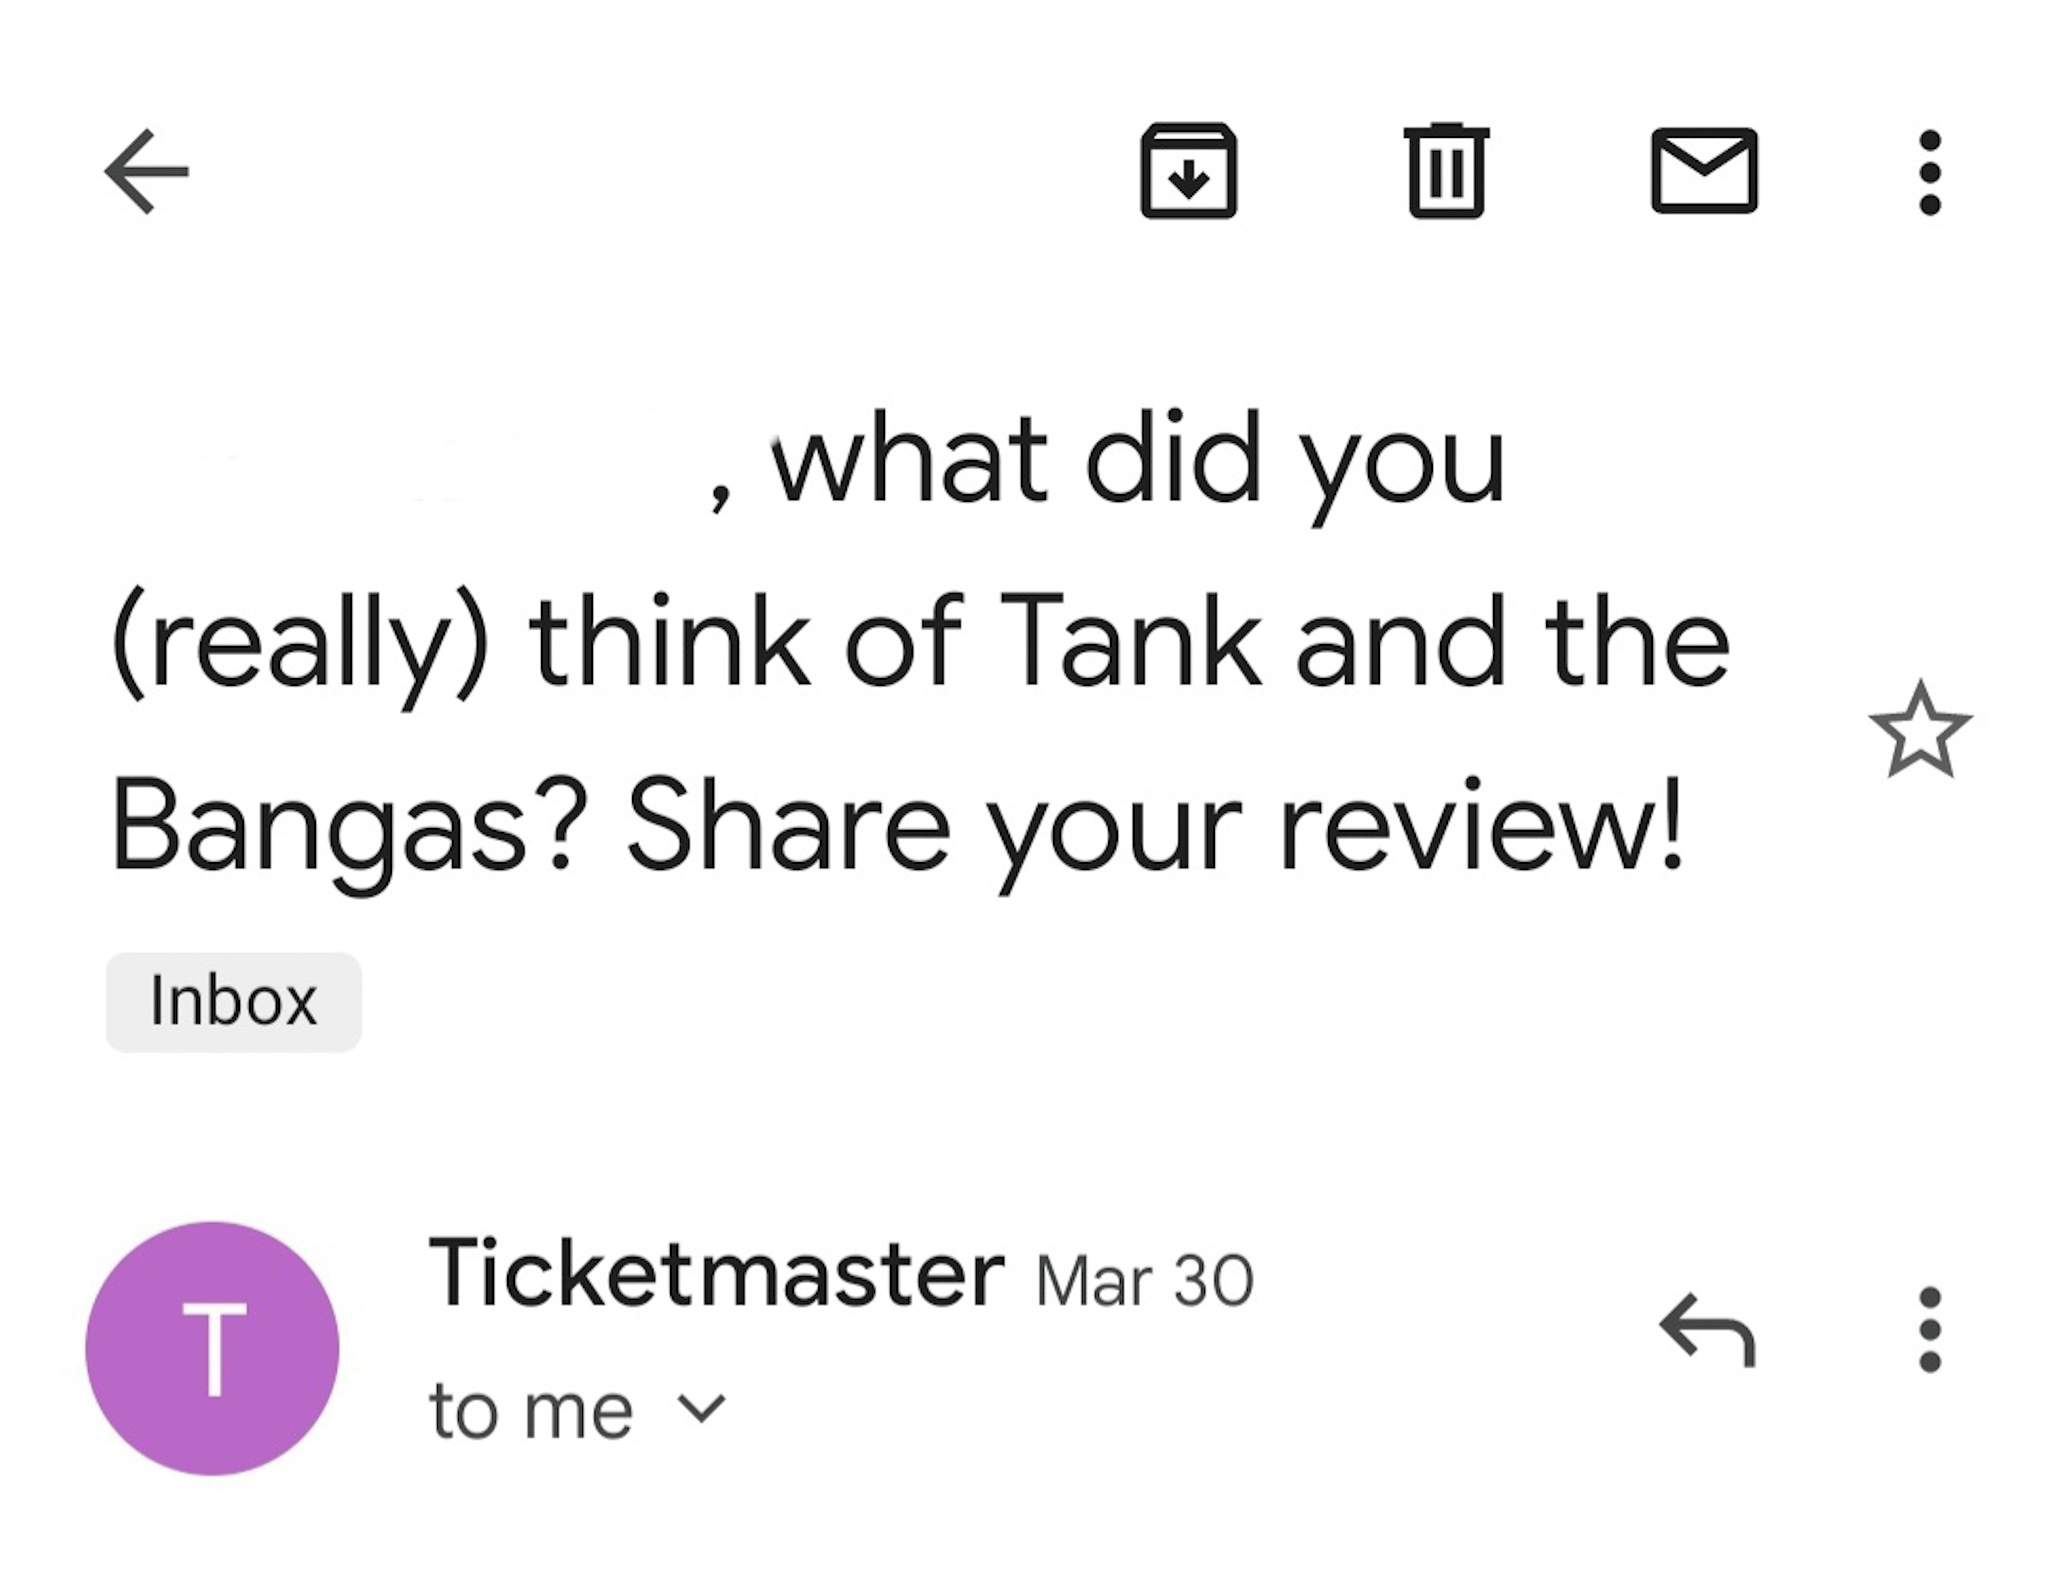Expand recipient details chevron next to "to me"
This screenshot has width=2048, height=1573.
tap(701, 1409)
